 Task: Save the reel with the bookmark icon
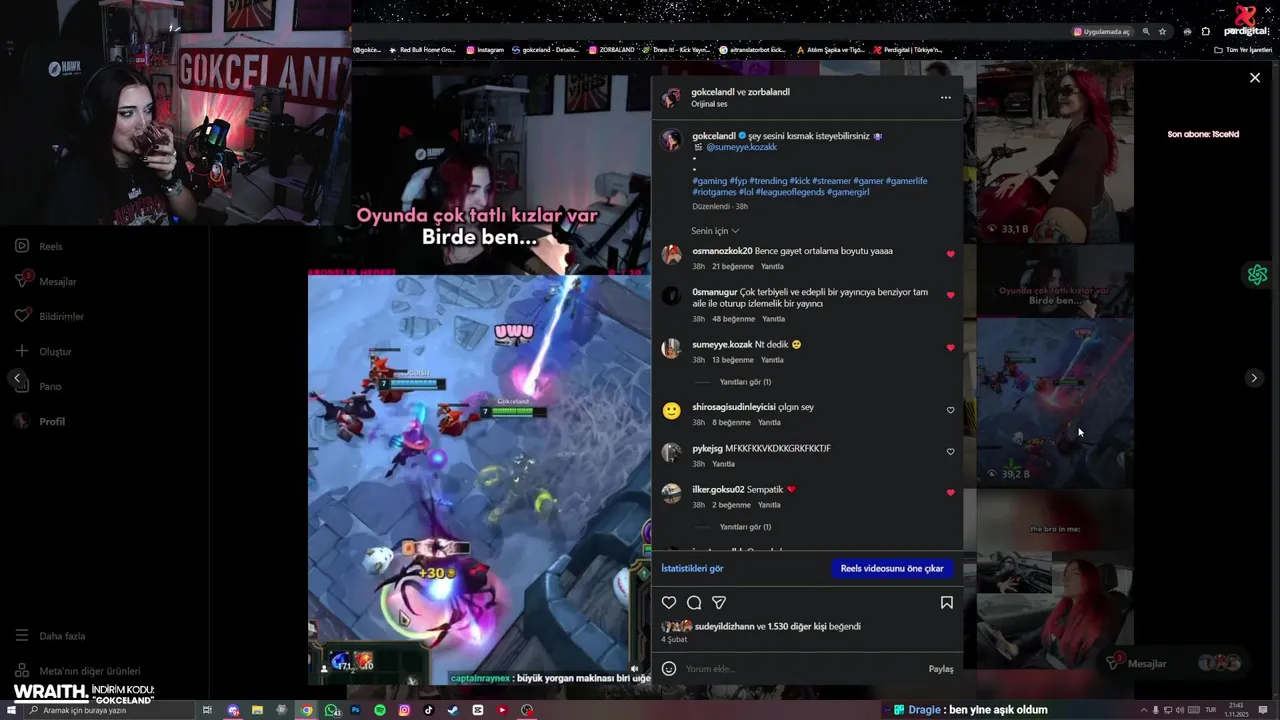946,602
